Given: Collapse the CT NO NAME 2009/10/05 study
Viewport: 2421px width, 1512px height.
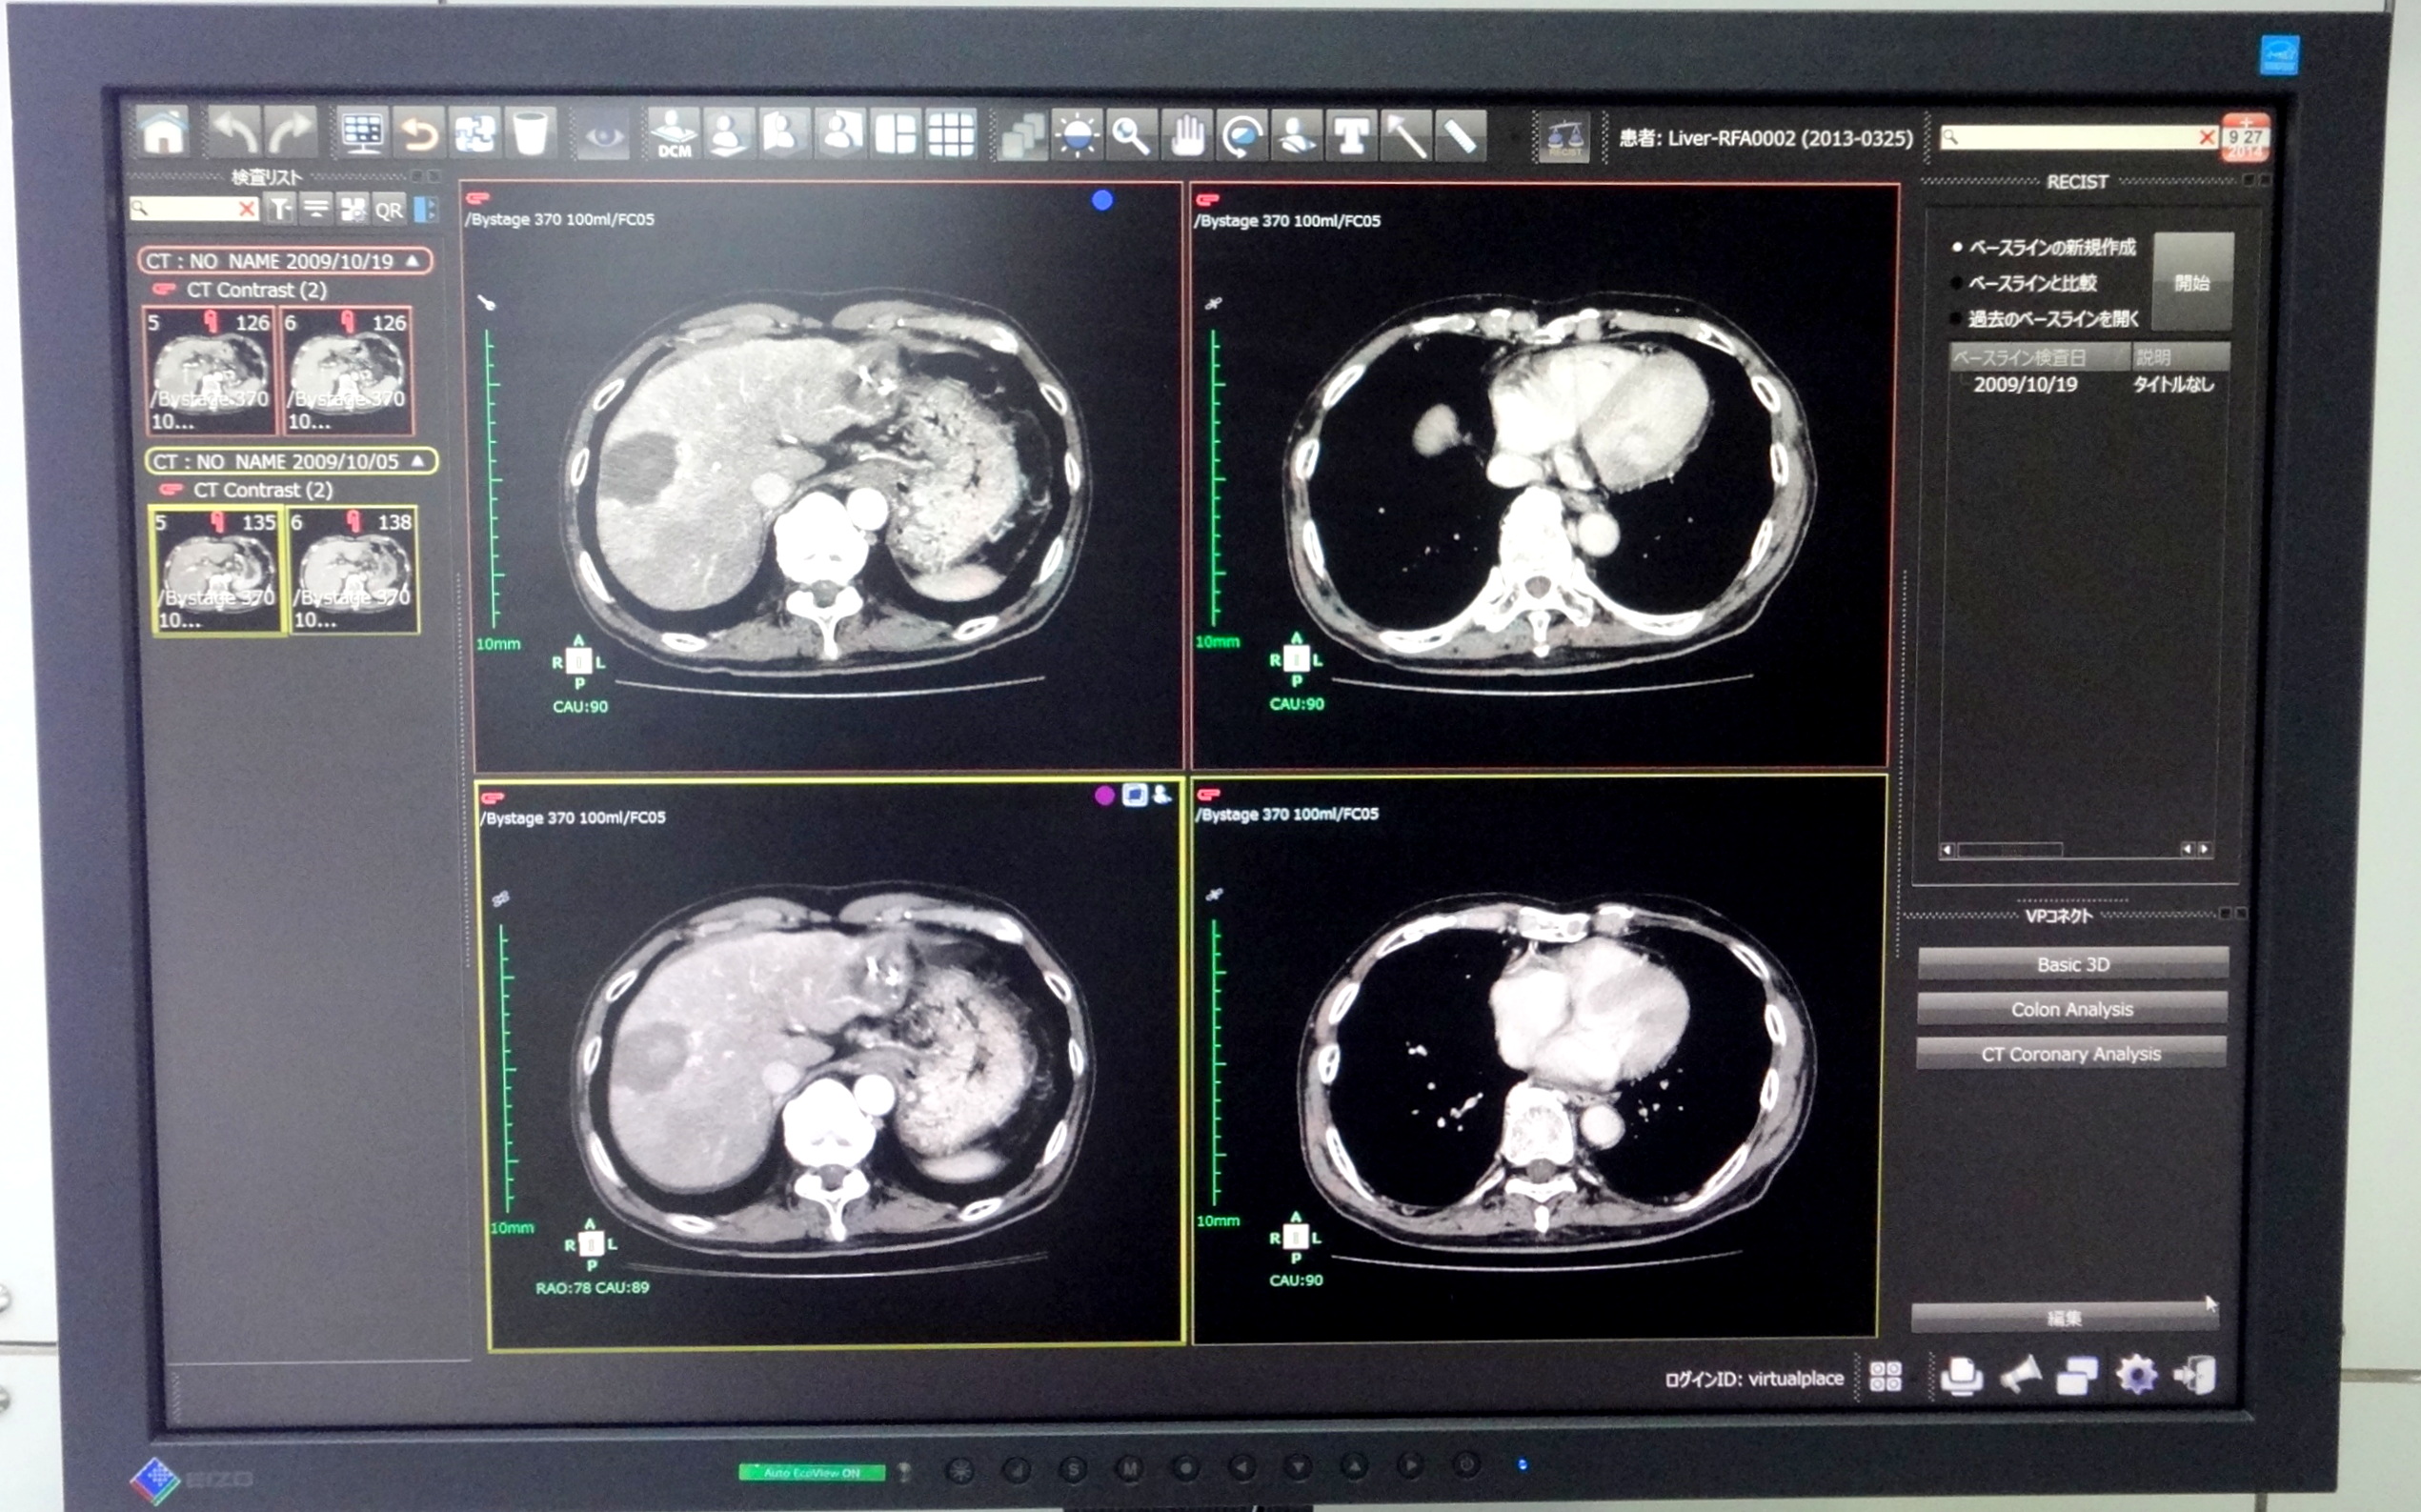Looking at the screenshot, I should click(x=418, y=460).
